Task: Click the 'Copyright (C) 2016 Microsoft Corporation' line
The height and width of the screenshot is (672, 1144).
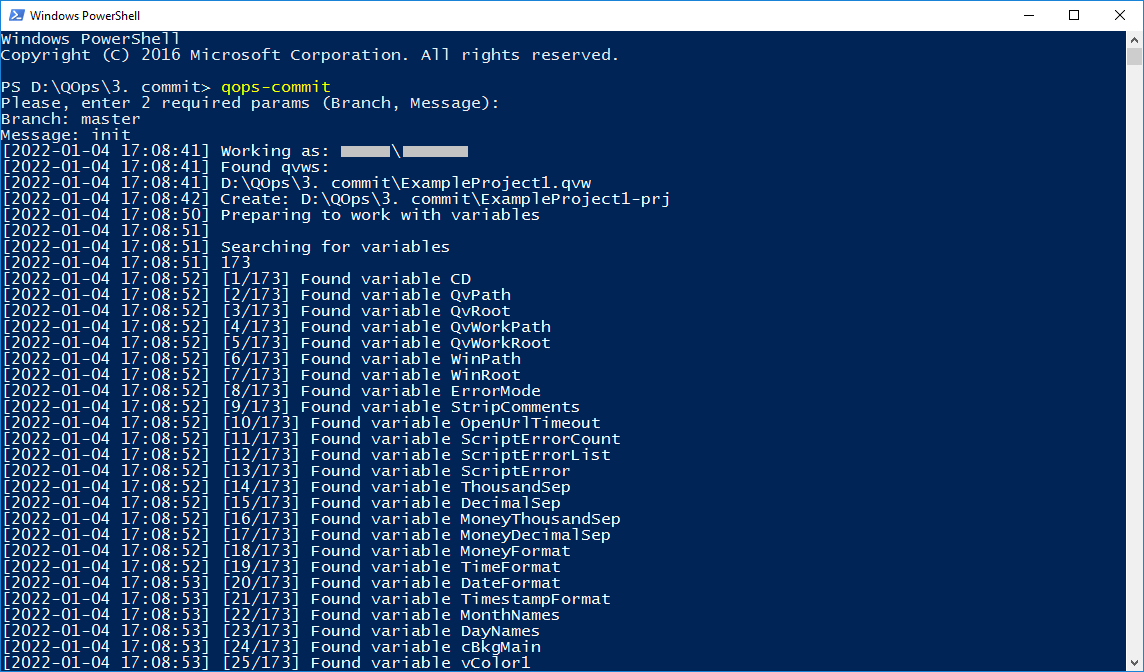Action: [310, 55]
